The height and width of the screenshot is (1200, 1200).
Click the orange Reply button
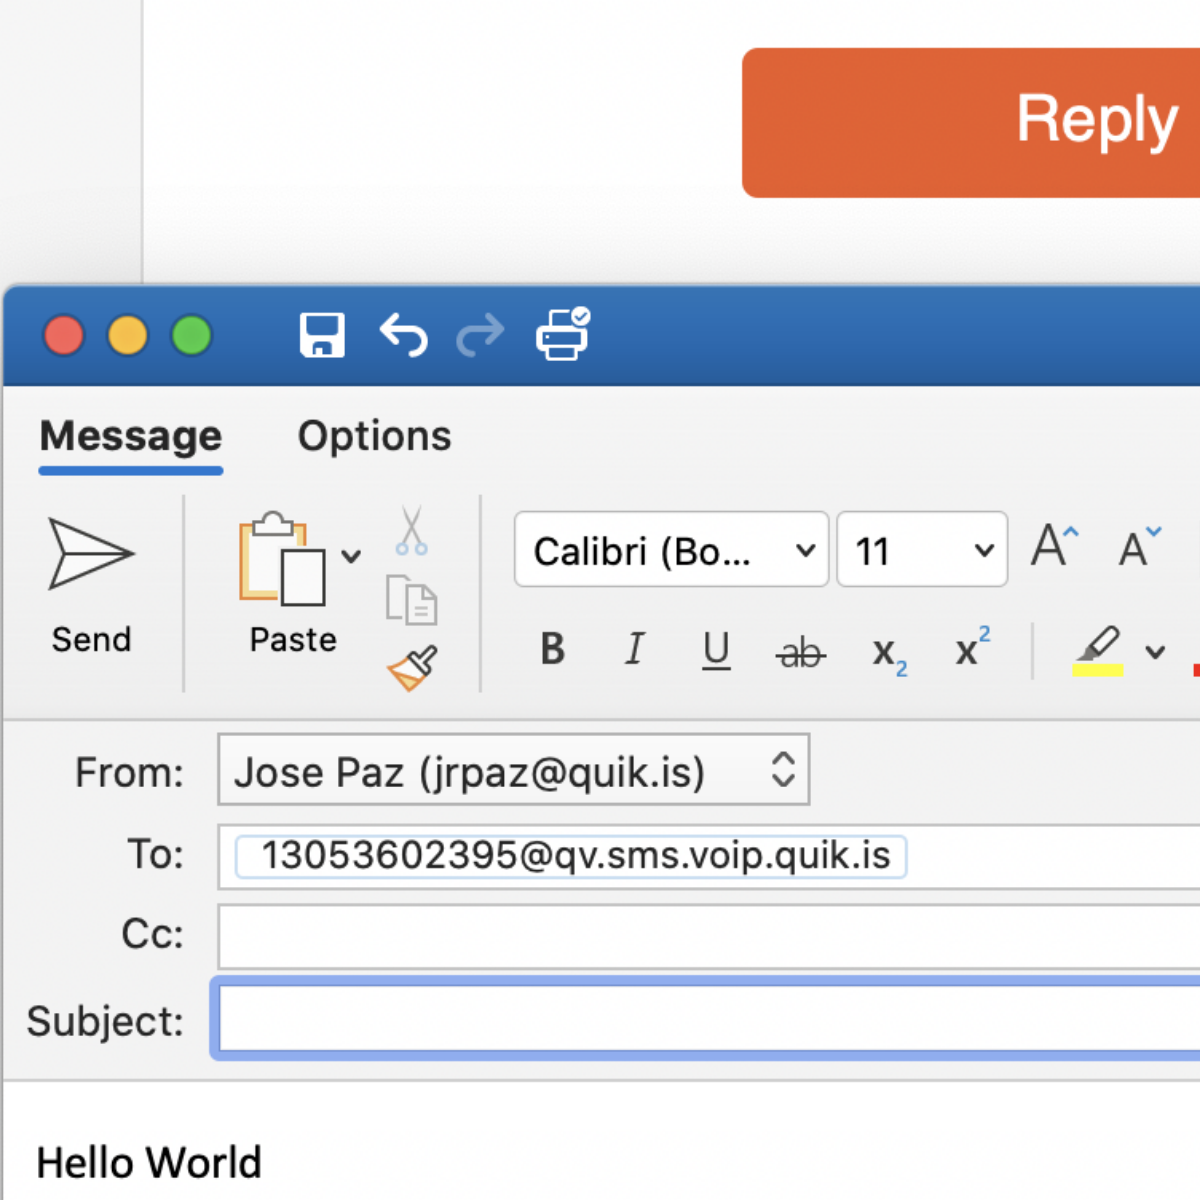(x=971, y=123)
